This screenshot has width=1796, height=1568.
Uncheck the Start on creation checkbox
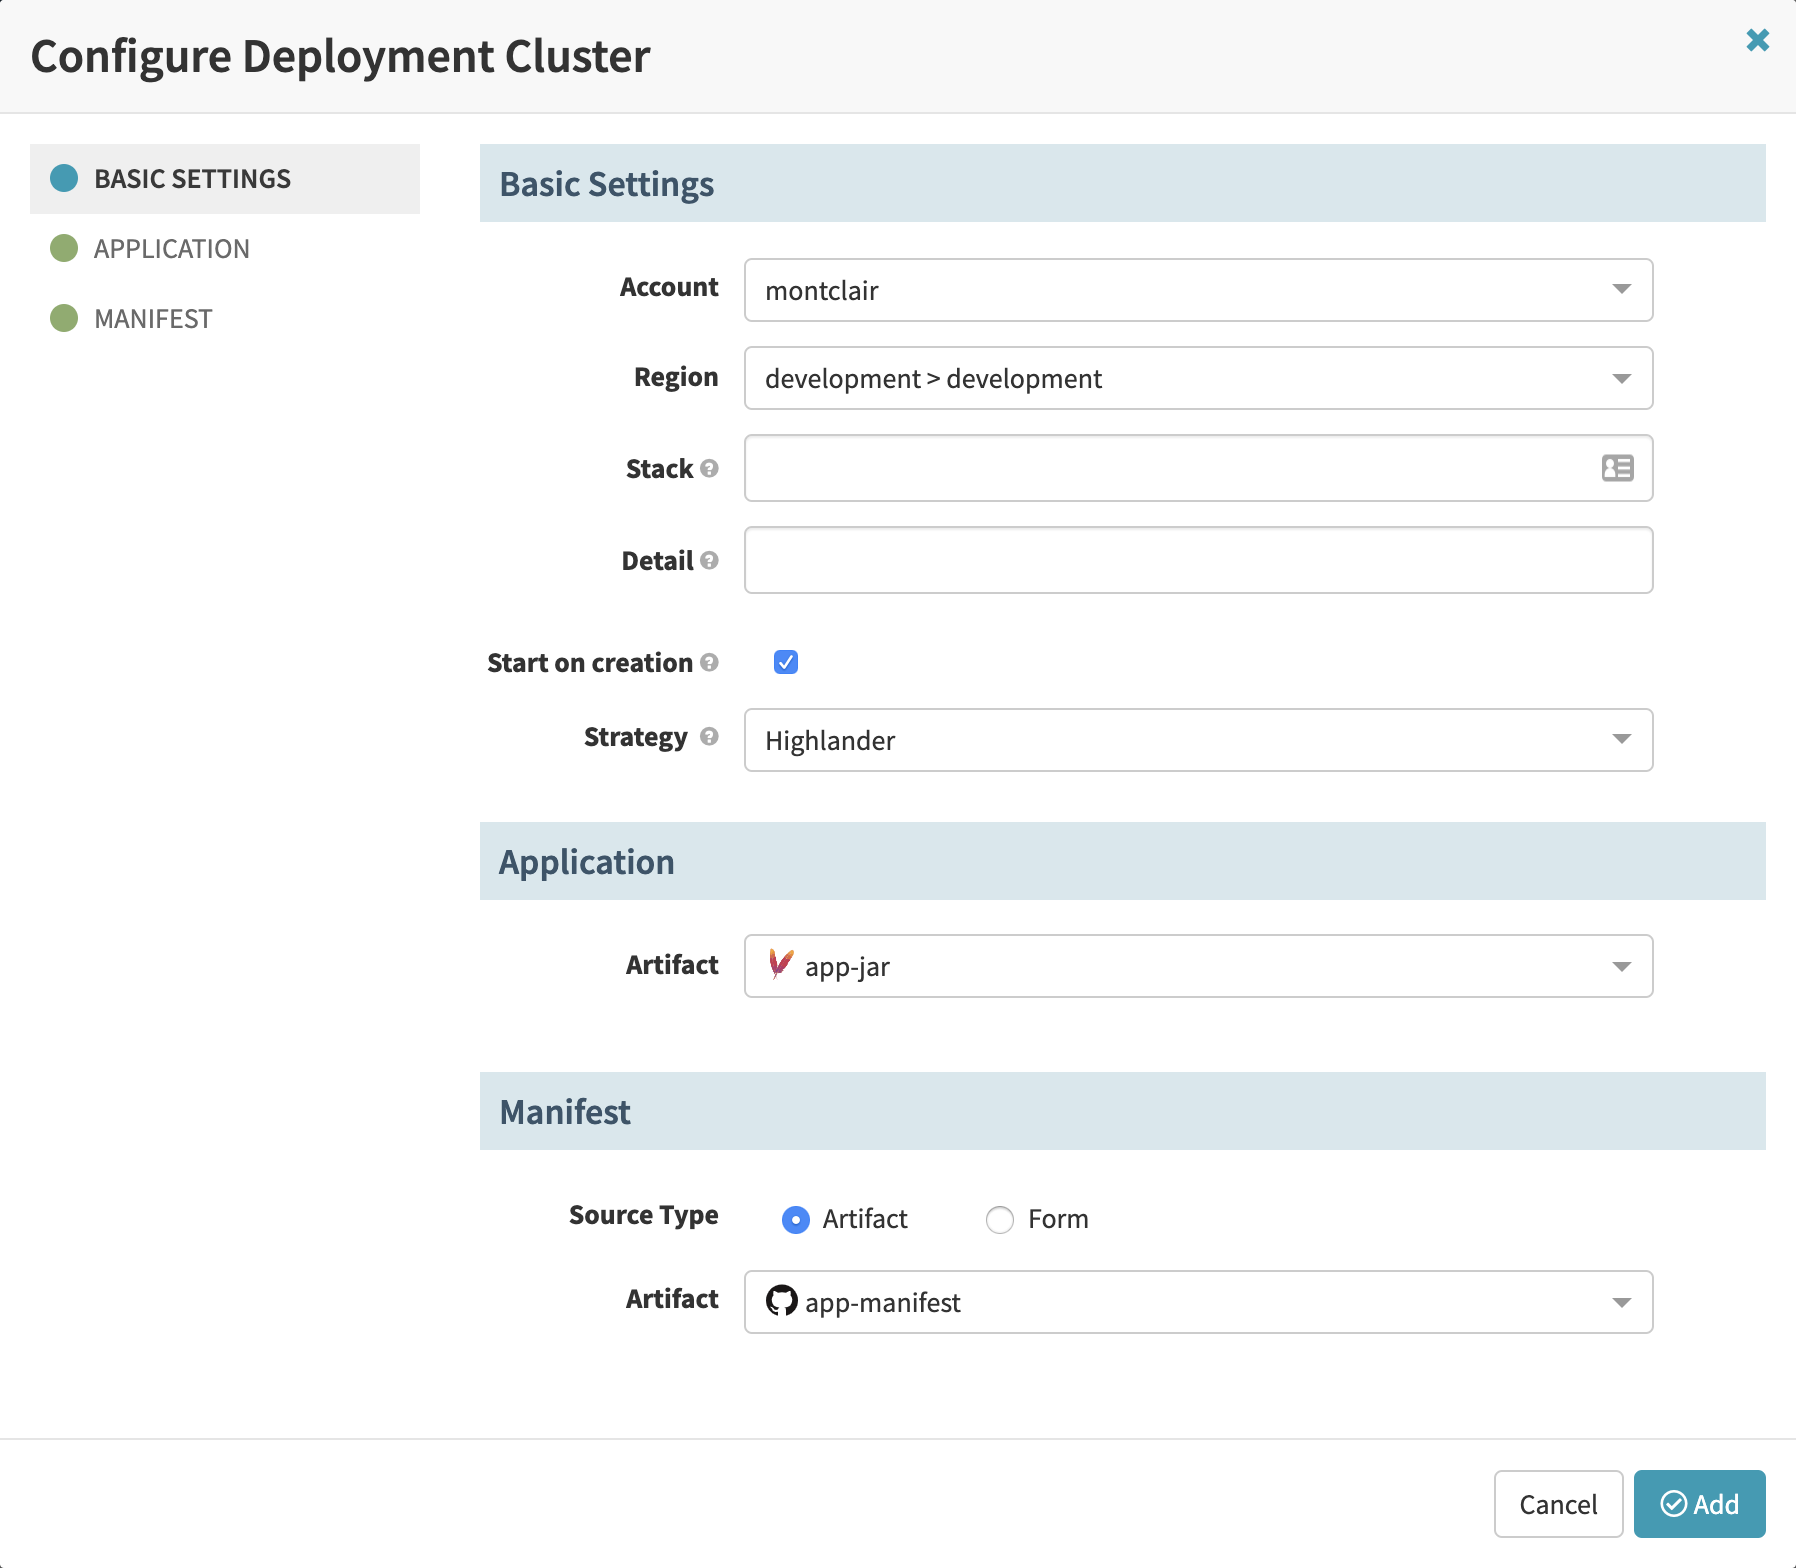pos(786,662)
